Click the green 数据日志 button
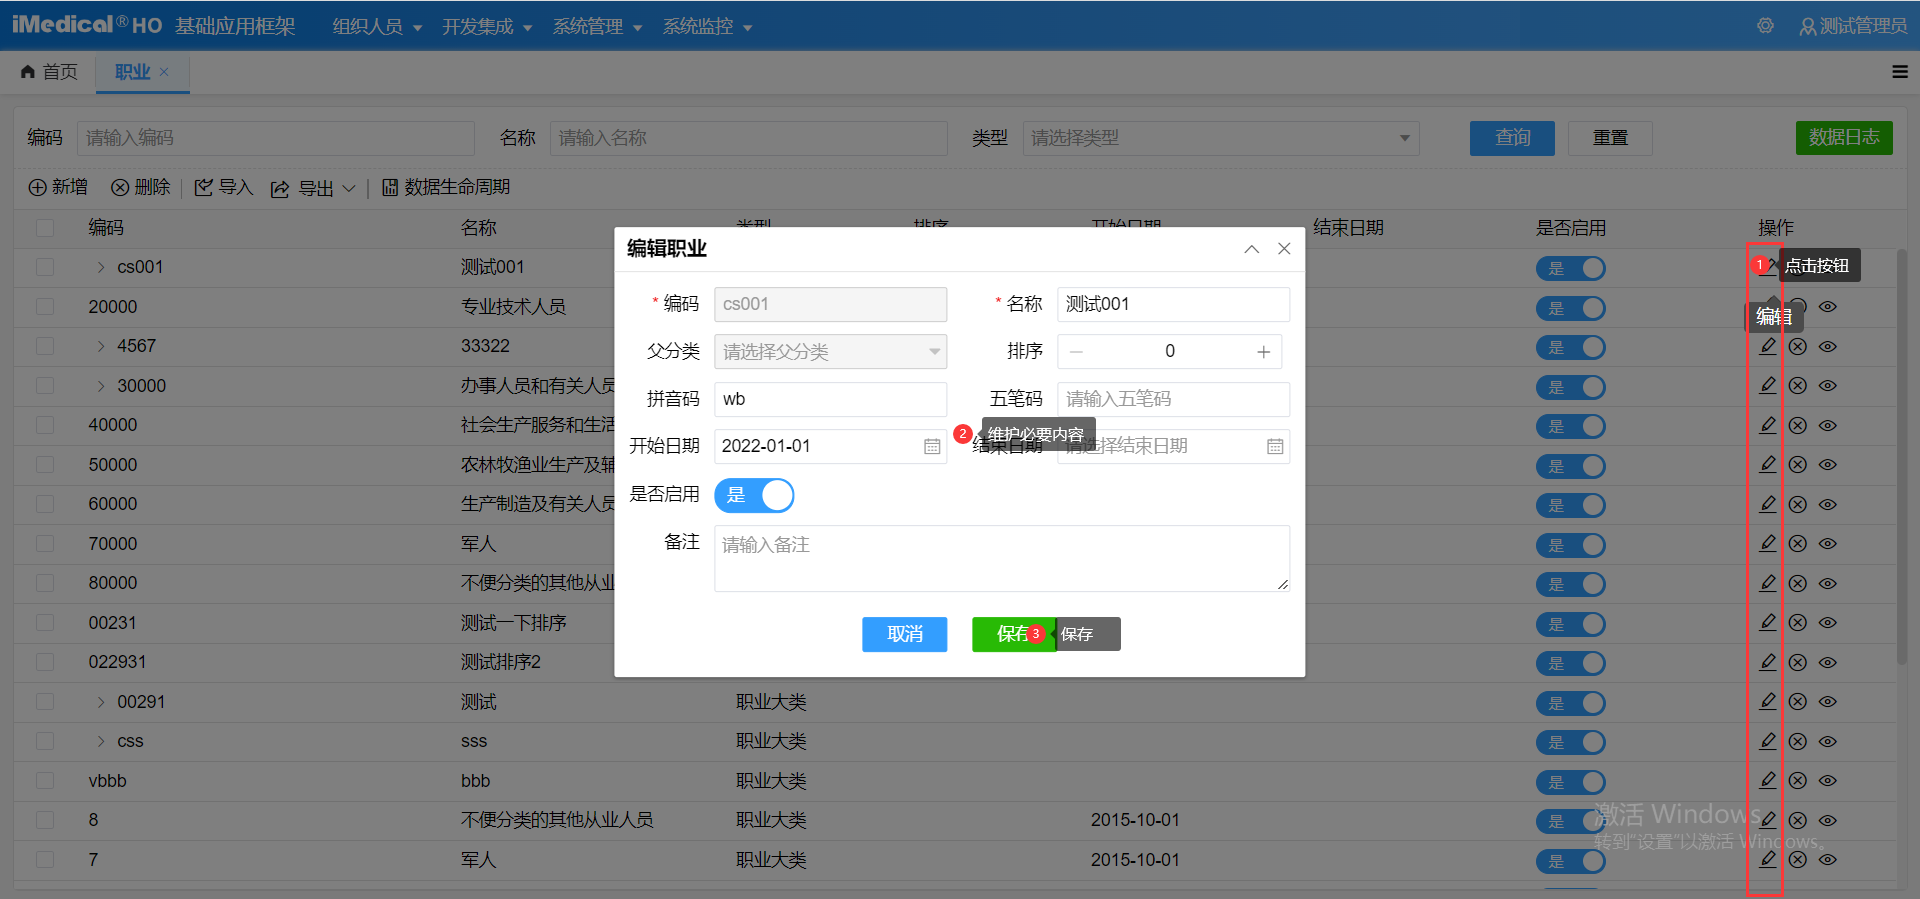 [x=1844, y=137]
